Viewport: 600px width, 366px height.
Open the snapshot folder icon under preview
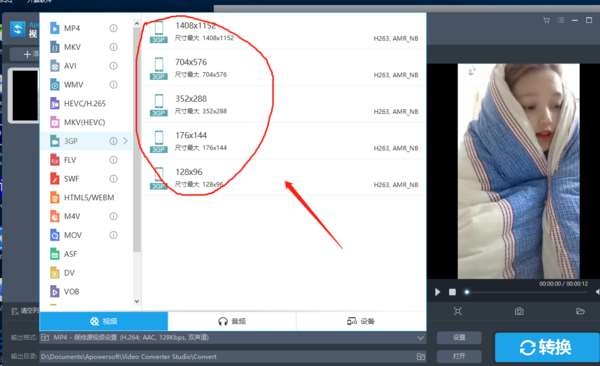(x=580, y=311)
